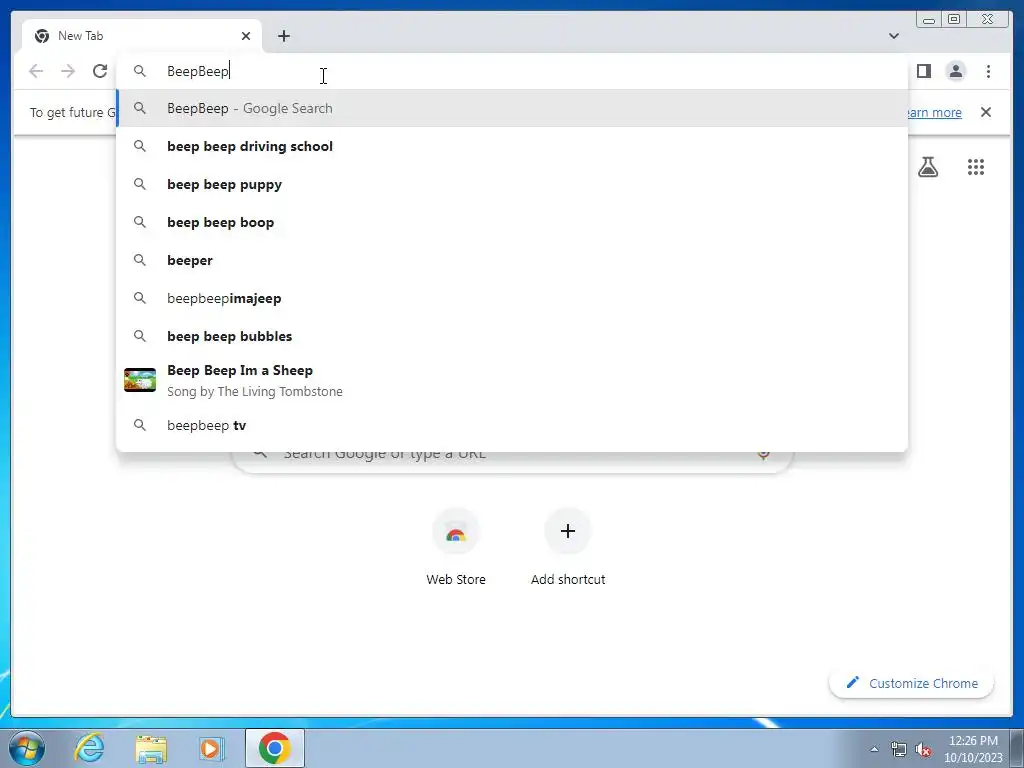Click the magnifier icon beside beeper
Image resolution: width=1024 pixels, height=768 pixels.
coord(140,260)
